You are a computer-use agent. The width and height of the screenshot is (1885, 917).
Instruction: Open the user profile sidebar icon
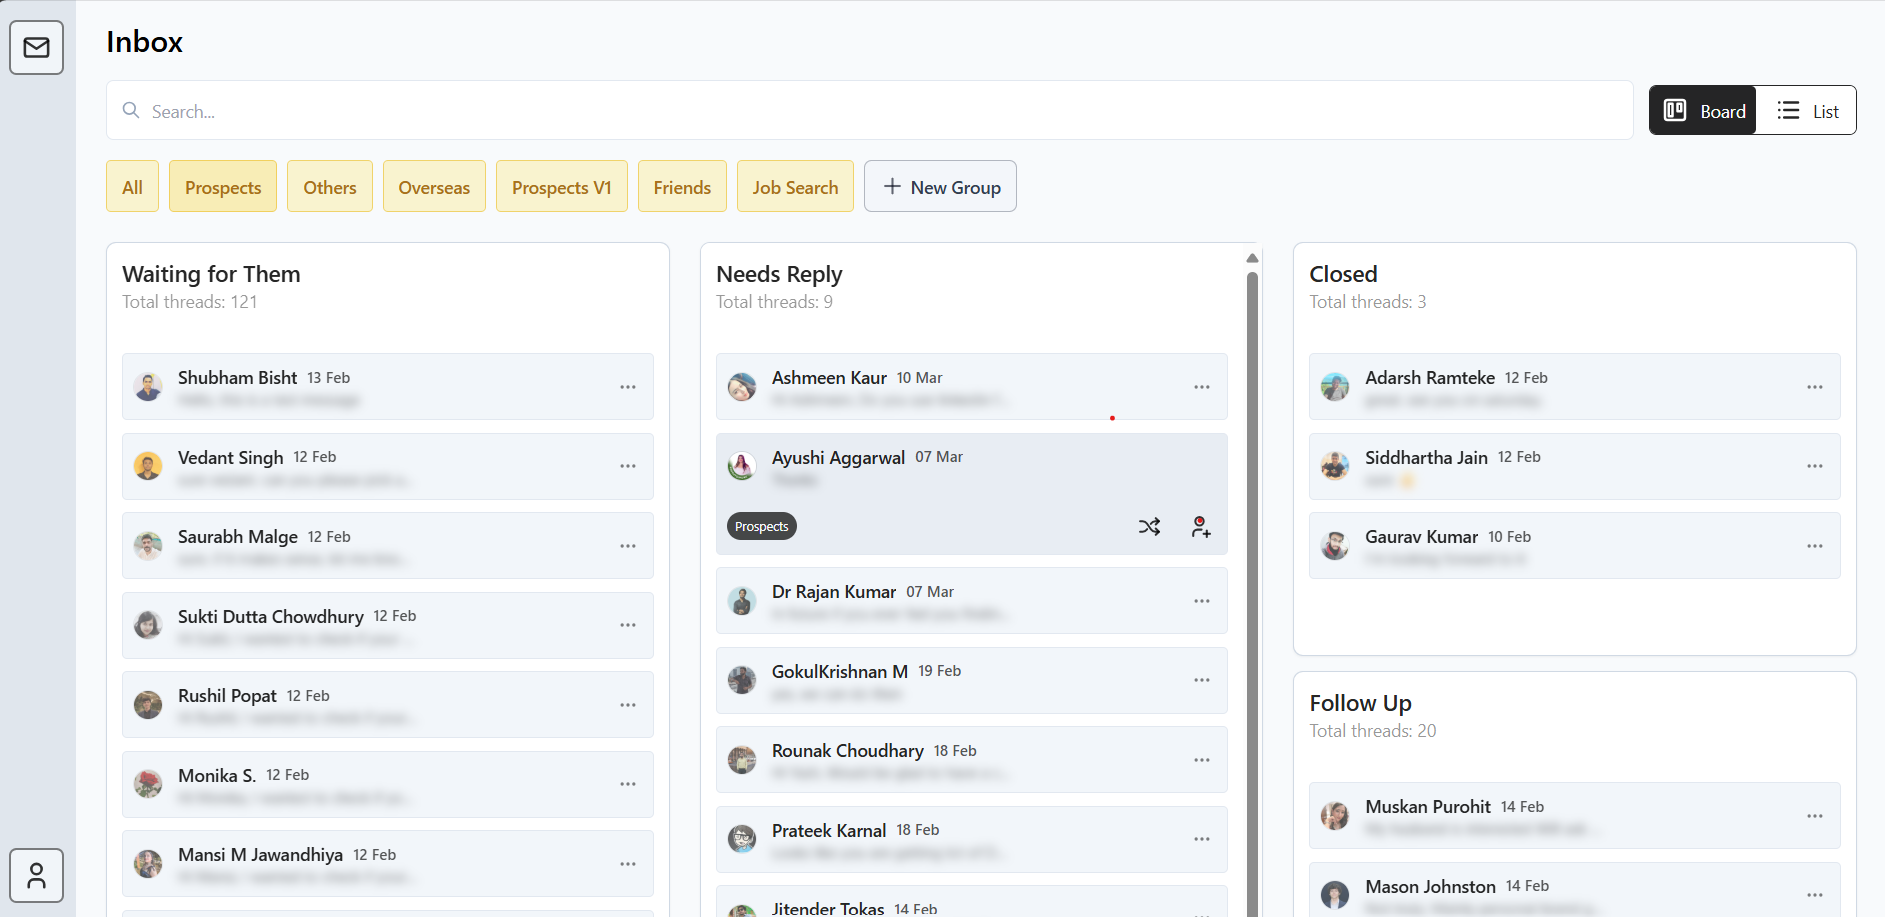coord(36,876)
